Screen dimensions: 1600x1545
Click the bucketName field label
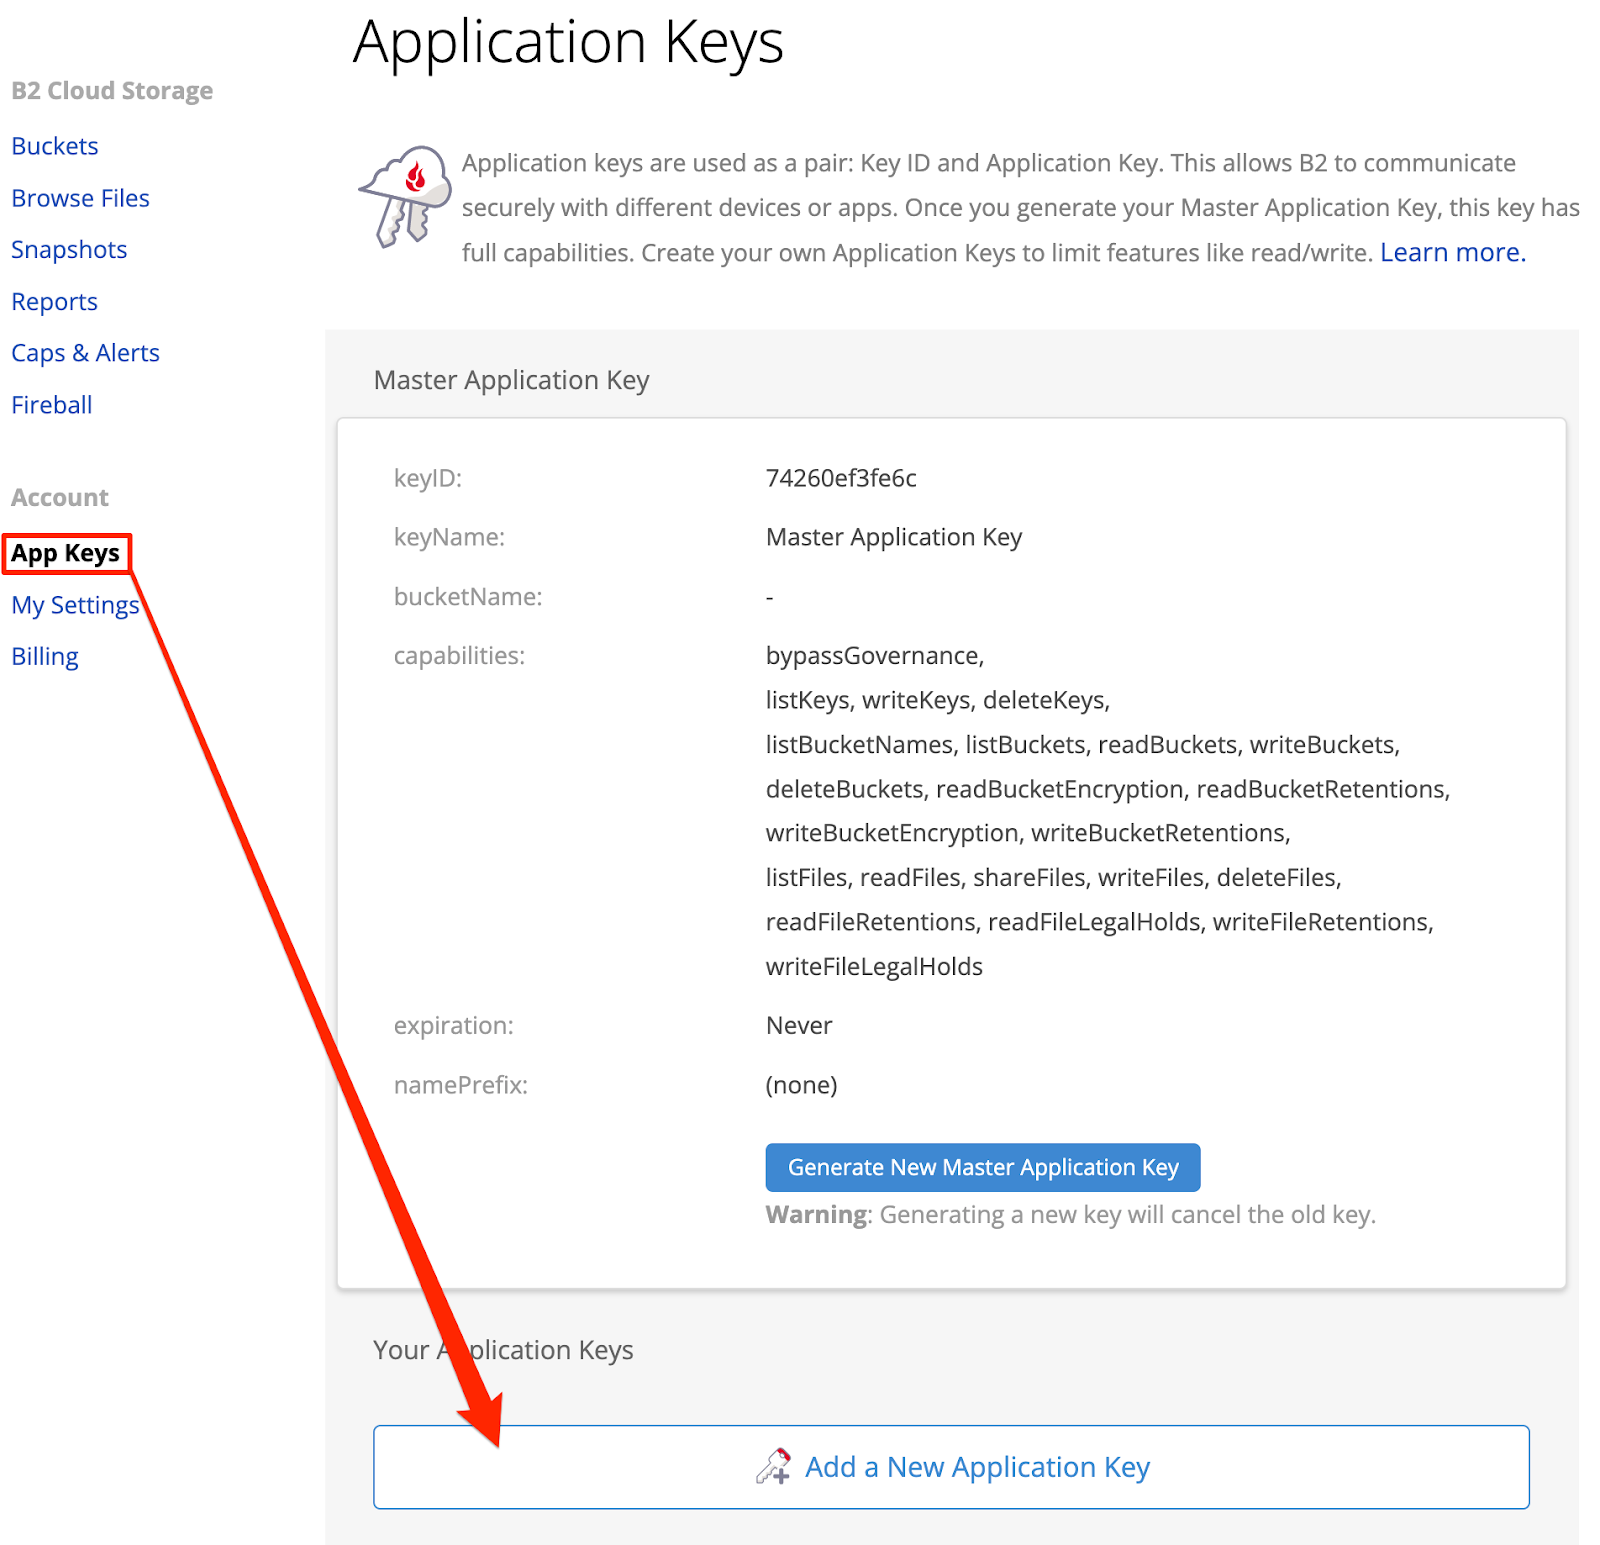pos(468,597)
